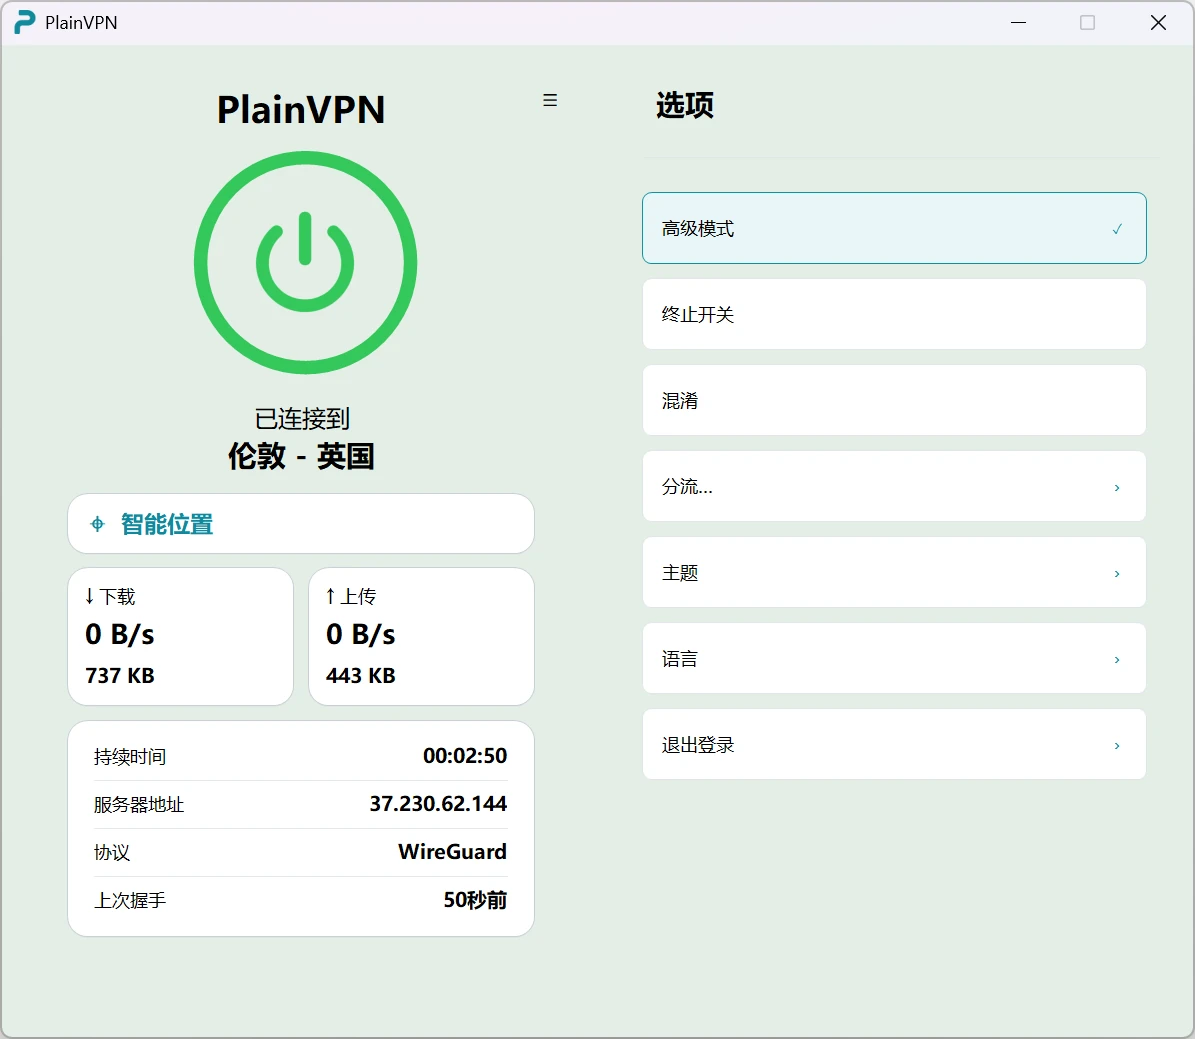
Task: Click the crosshair icon beside 智能位置
Action: (x=98, y=524)
